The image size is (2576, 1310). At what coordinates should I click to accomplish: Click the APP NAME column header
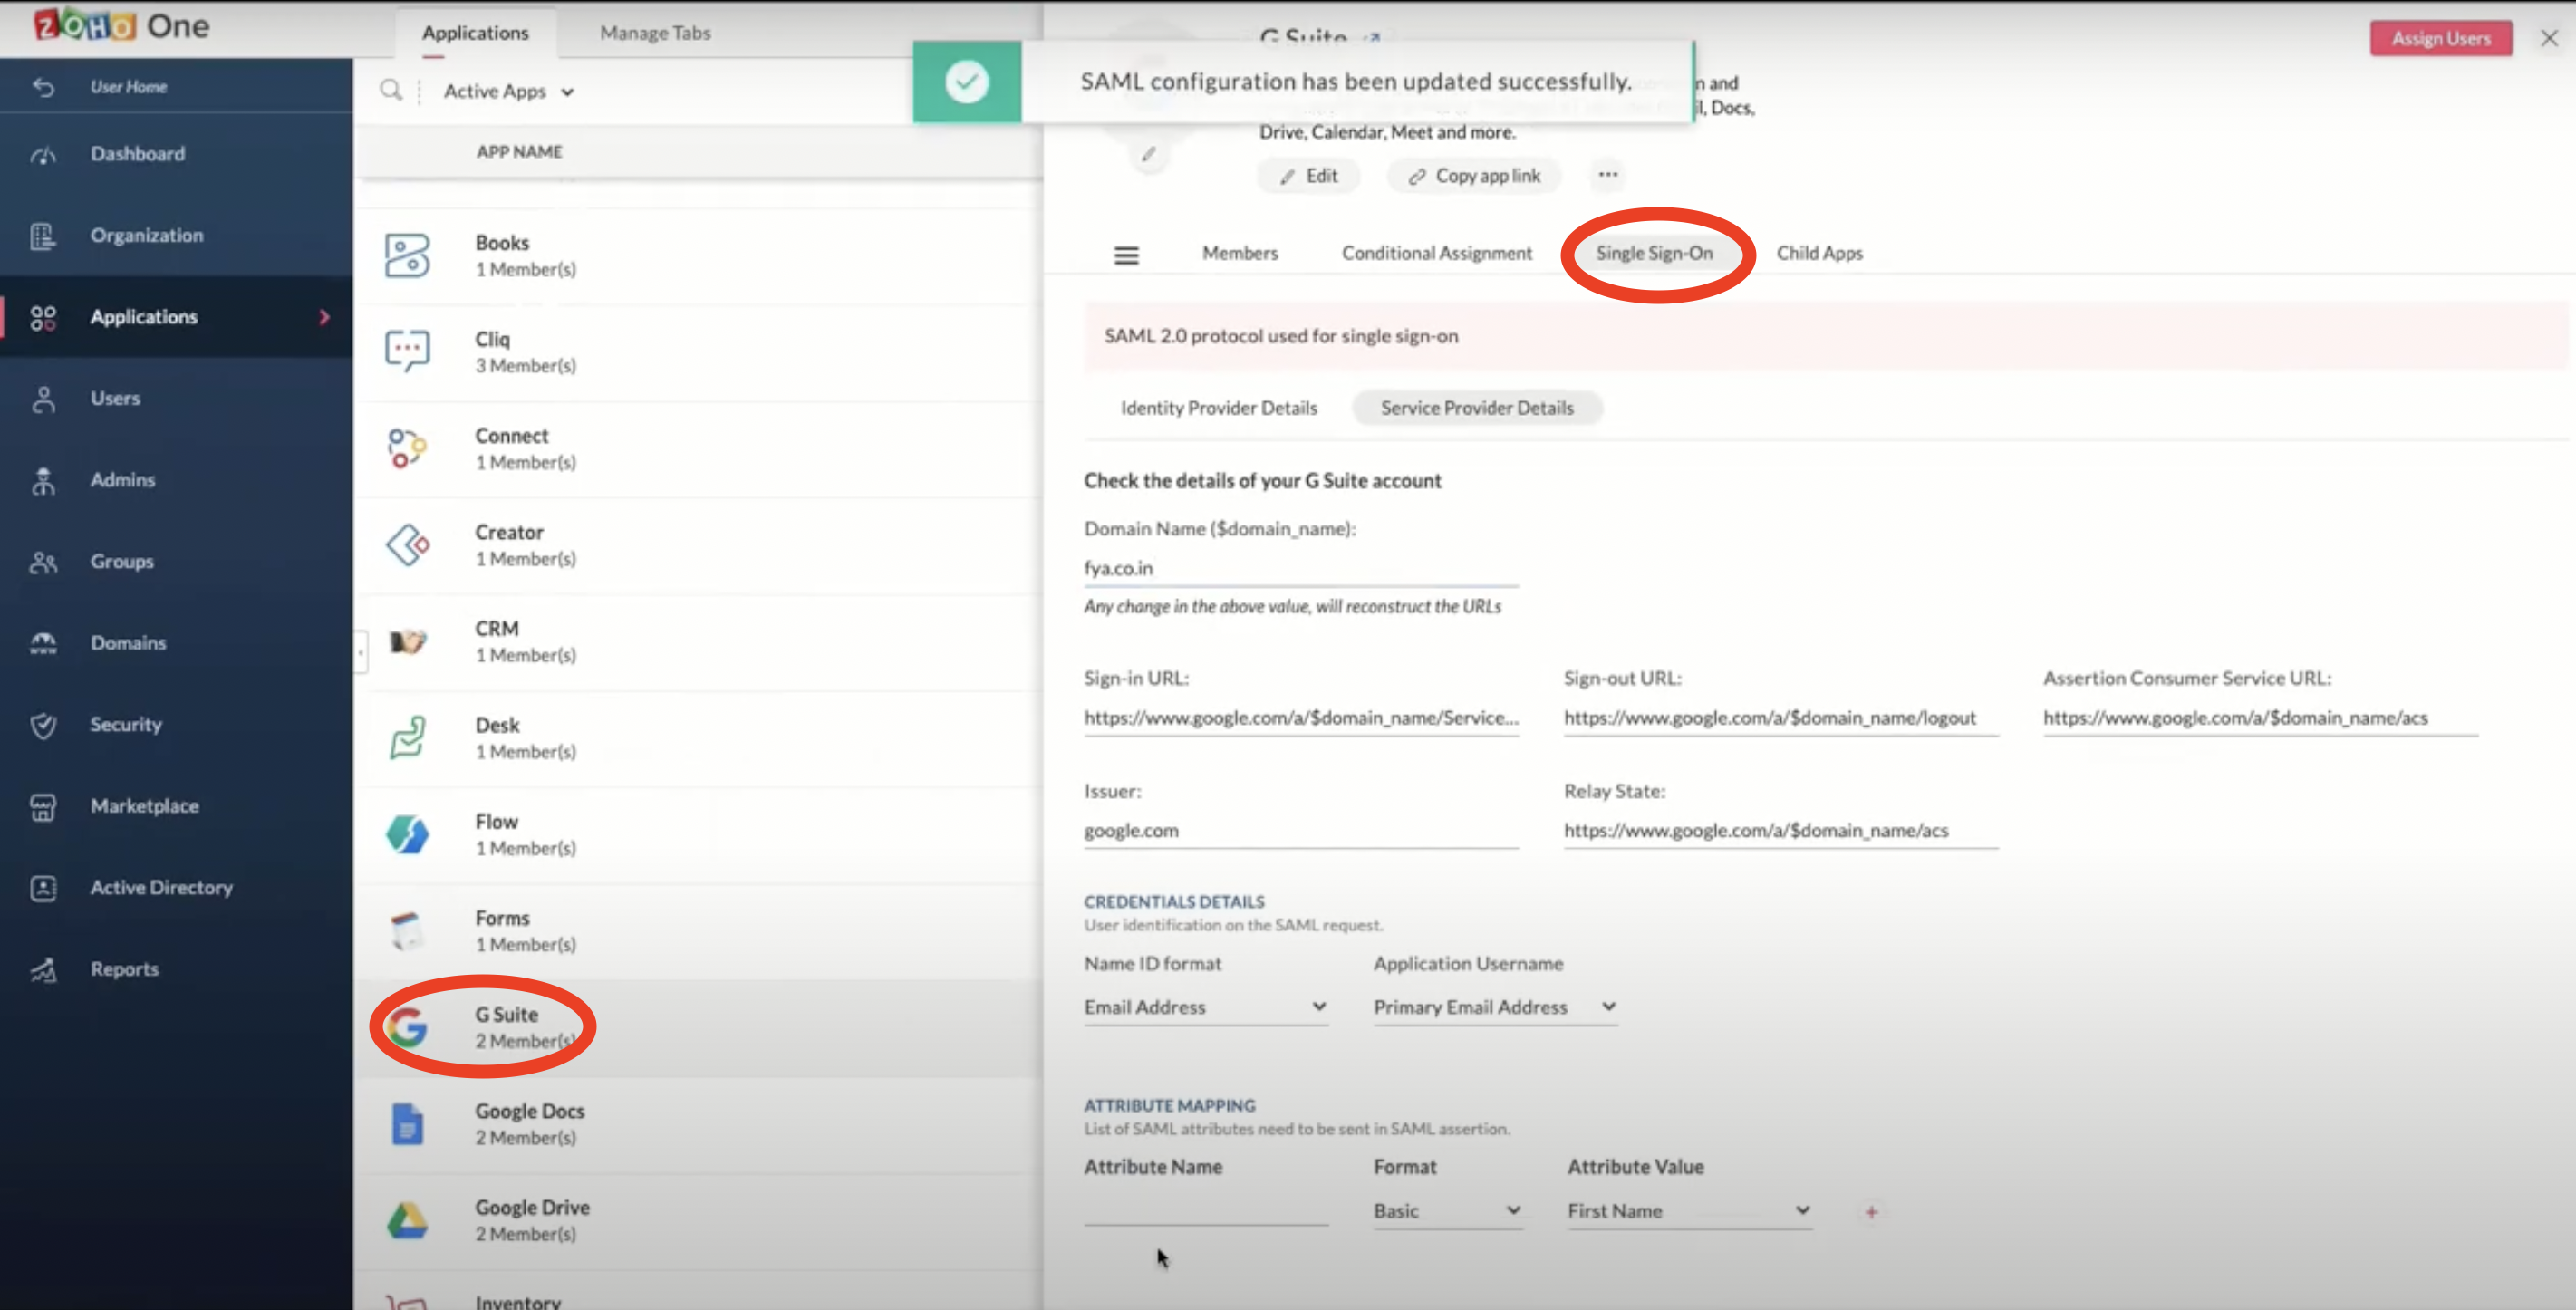(519, 152)
